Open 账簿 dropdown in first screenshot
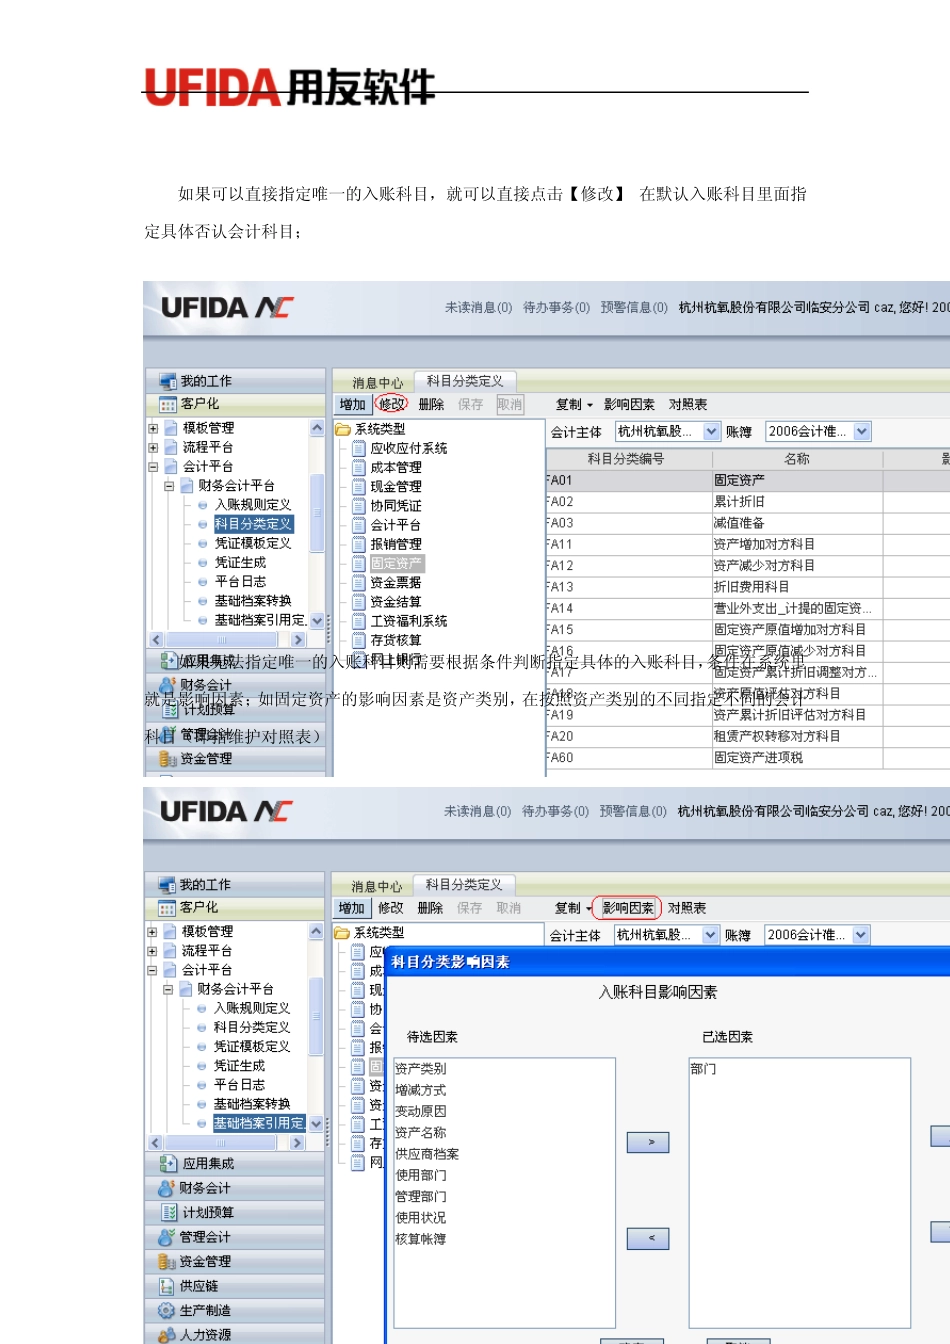Image resolution: width=950 pixels, height=1344 pixels. click(x=862, y=431)
